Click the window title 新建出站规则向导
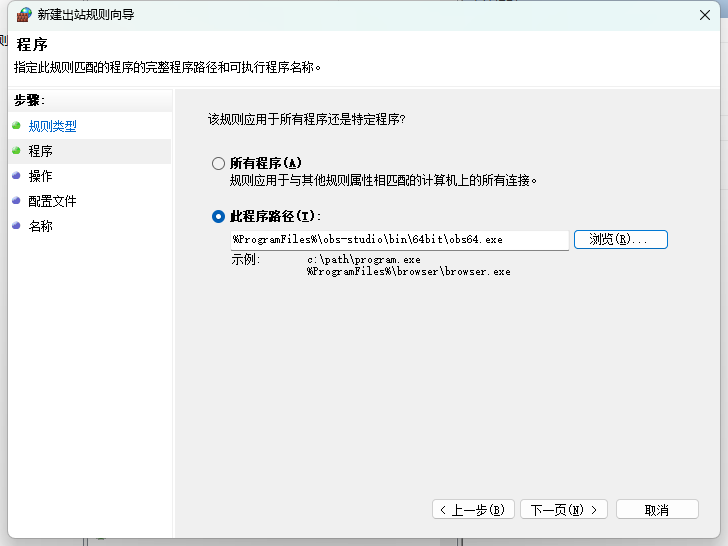The image size is (728, 546). tap(86, 15)
